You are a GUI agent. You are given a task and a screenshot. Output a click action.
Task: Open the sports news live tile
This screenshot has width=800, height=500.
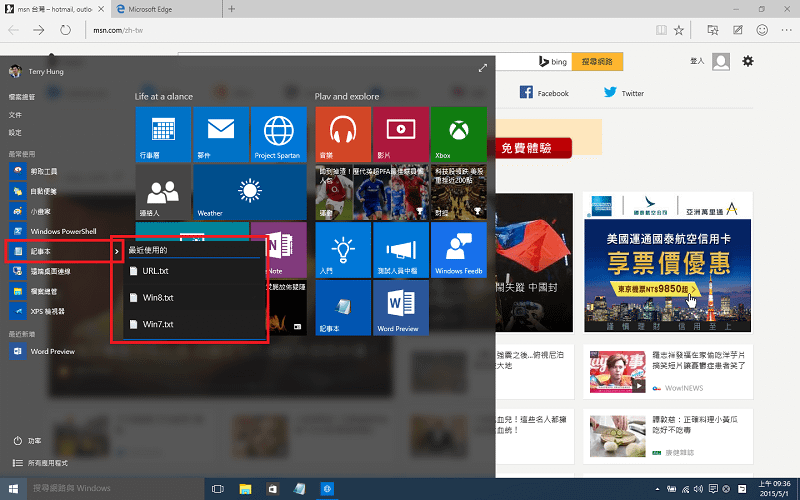click(372, 192)
